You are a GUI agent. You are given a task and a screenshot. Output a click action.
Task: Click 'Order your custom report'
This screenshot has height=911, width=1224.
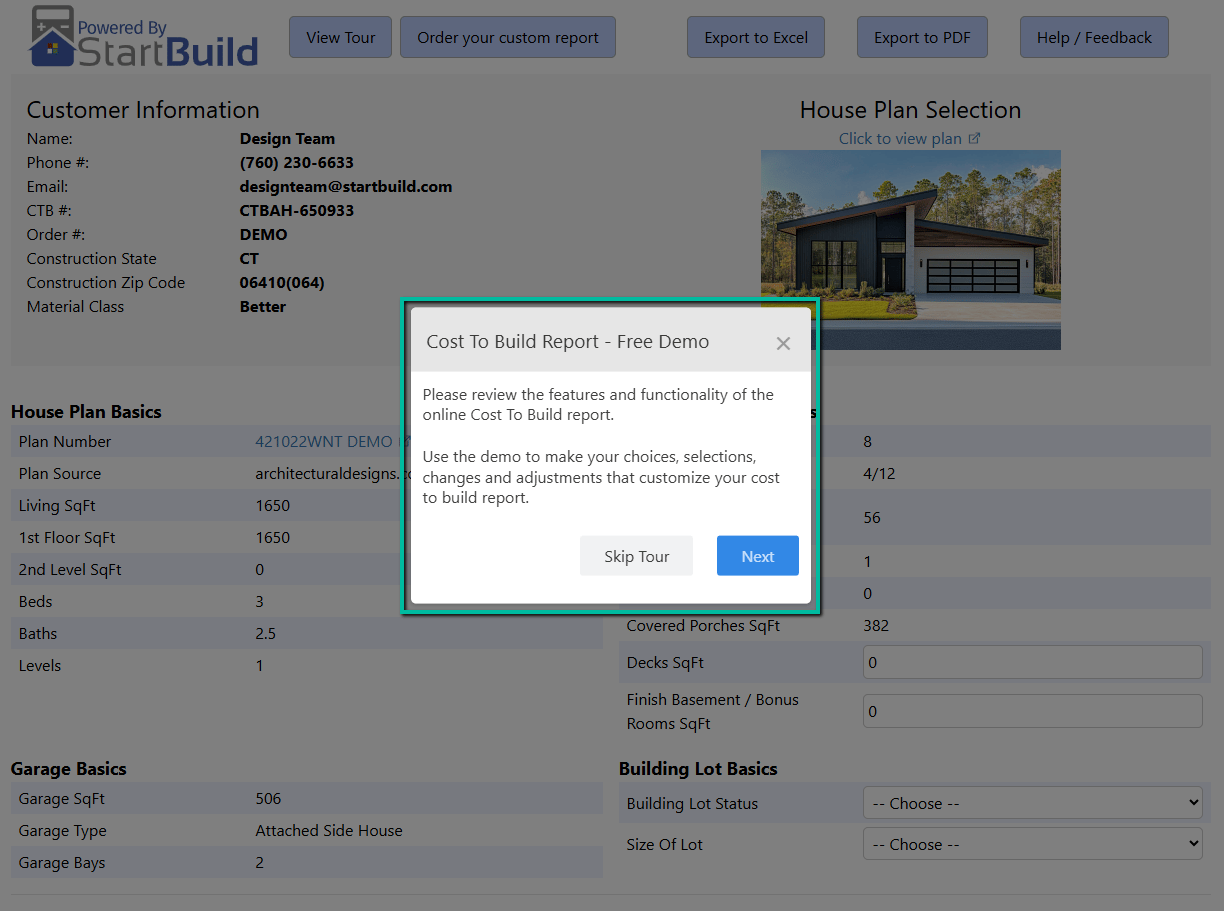pyautogui.click(x=507, y=36)
